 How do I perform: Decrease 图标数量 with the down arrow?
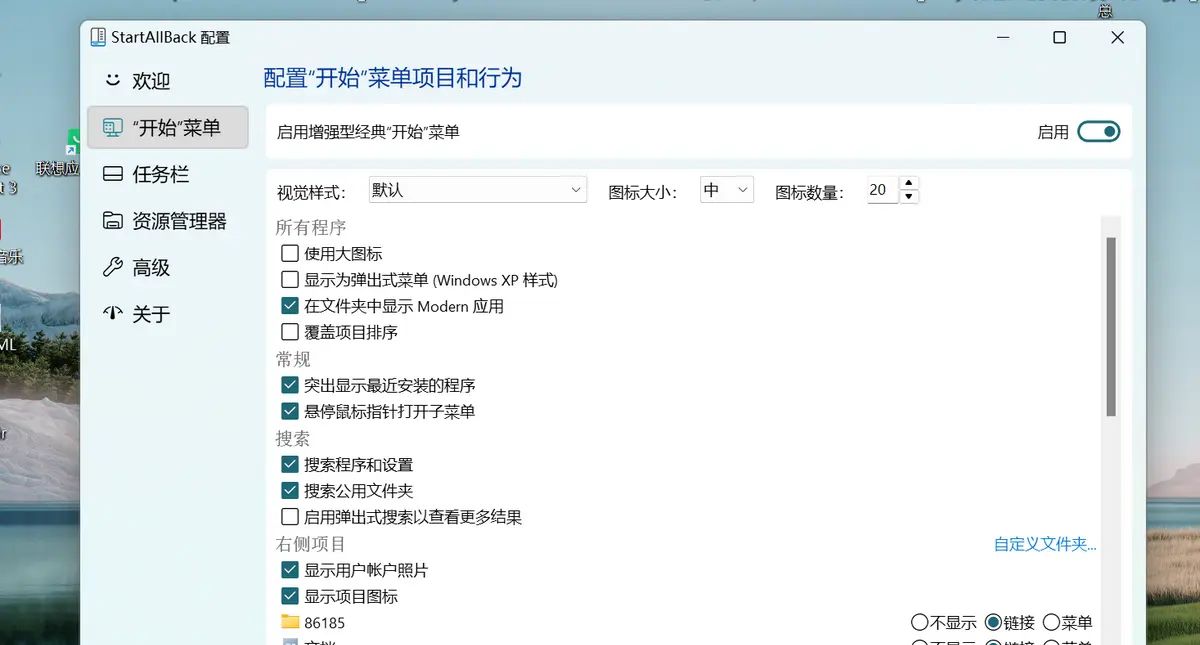point(909,197)
